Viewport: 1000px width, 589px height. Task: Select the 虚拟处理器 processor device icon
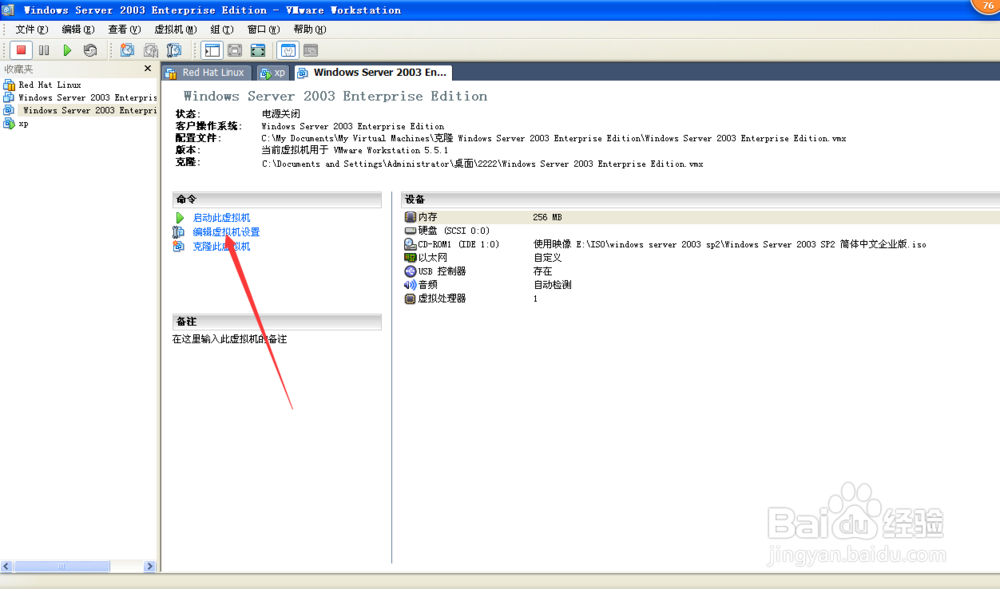[410, 298]
